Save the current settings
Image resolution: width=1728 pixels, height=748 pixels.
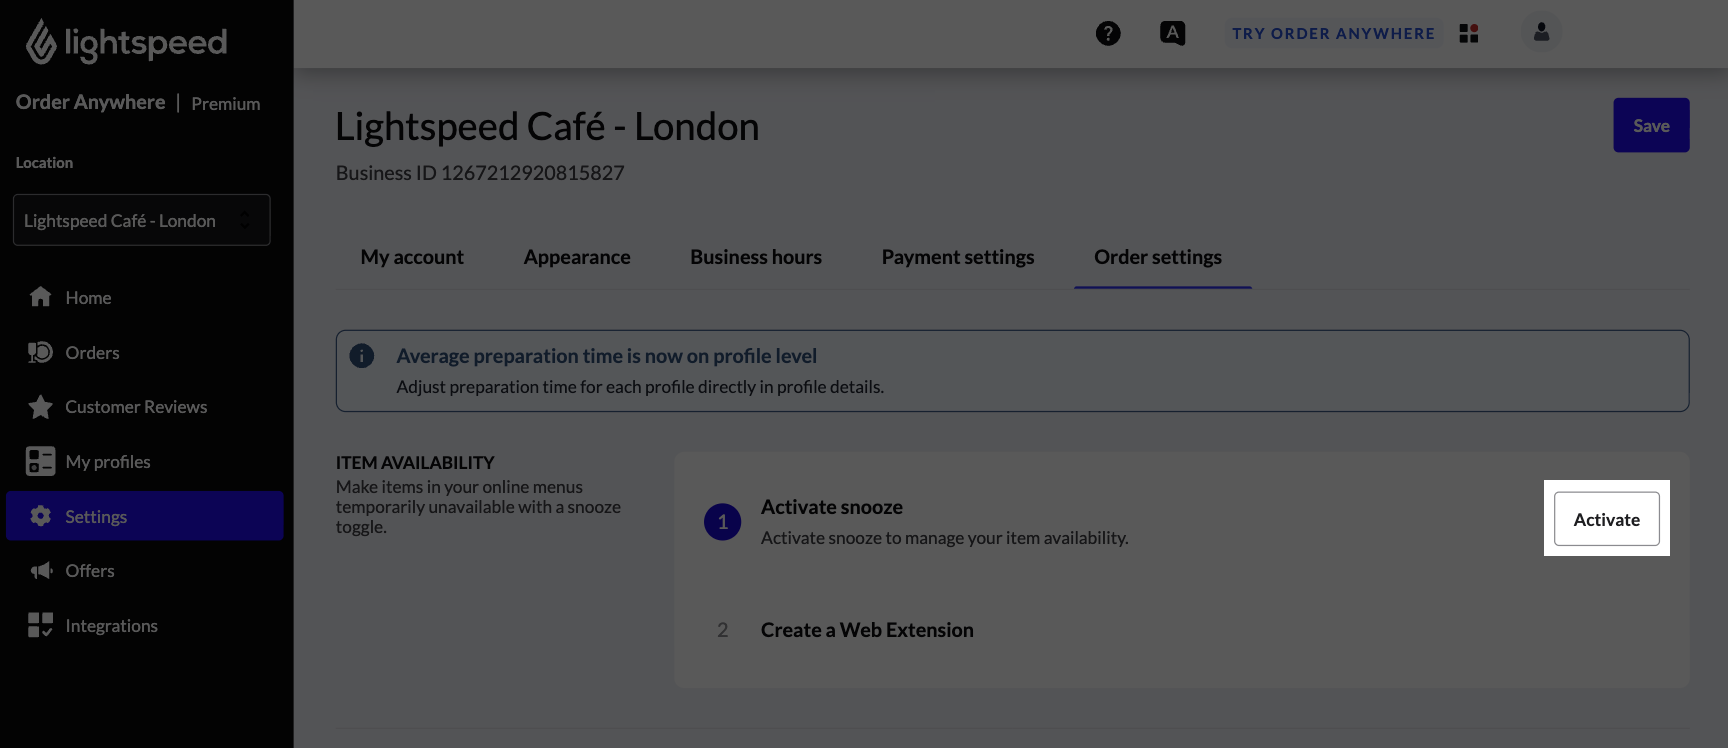click(1651, 125)
